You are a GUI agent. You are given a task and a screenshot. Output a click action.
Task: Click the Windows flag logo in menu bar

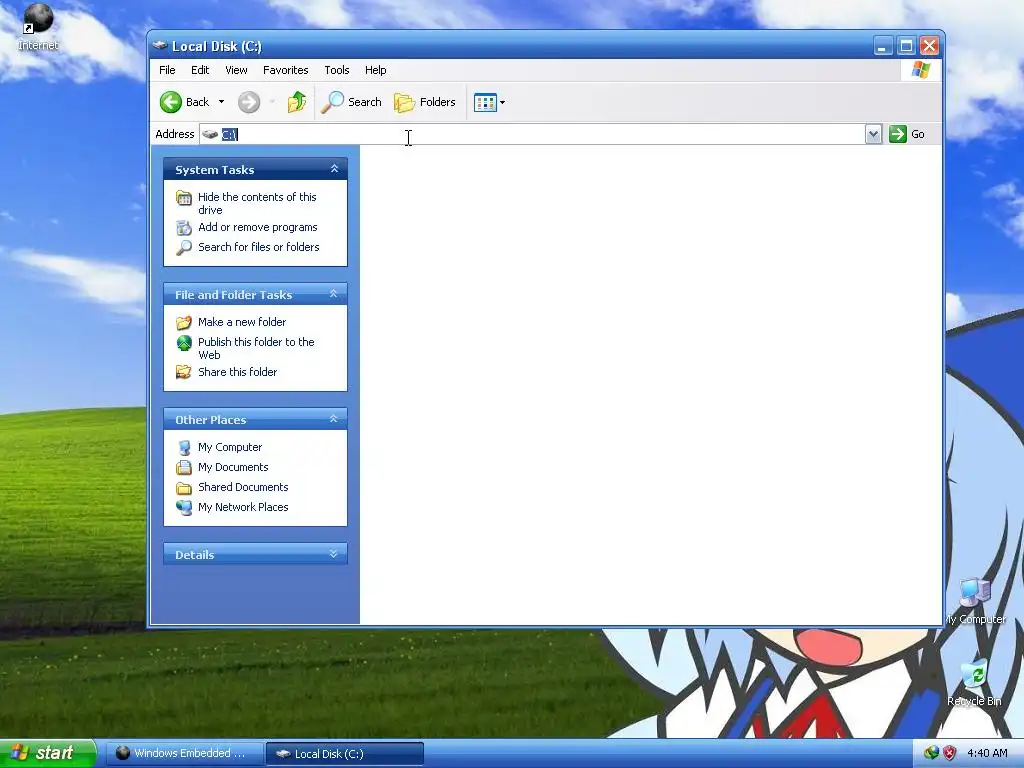[x=921, y=70]
